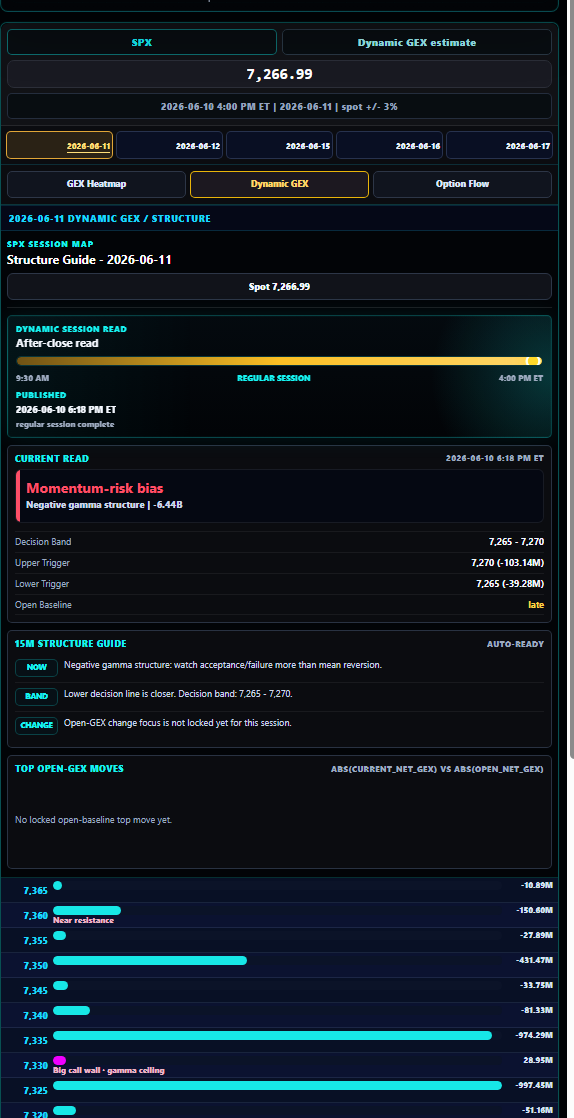Click the Open Baseline 'late' value
The image size is (574, 1118).
(x=535, y=605)
